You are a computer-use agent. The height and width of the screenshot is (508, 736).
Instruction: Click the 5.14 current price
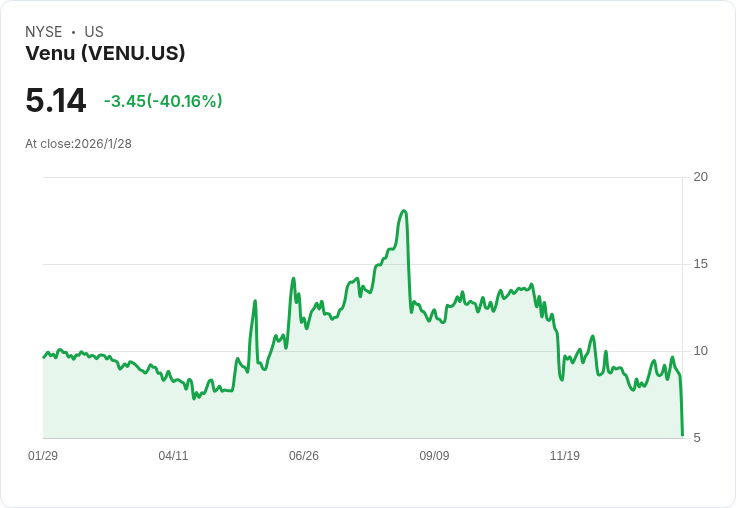pos(56,100)
